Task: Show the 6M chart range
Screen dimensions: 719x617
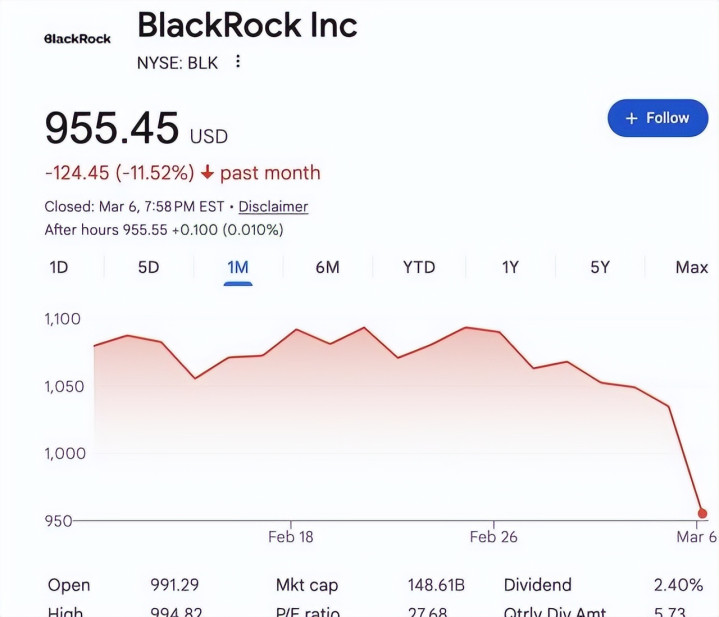Action: [327, 267]
